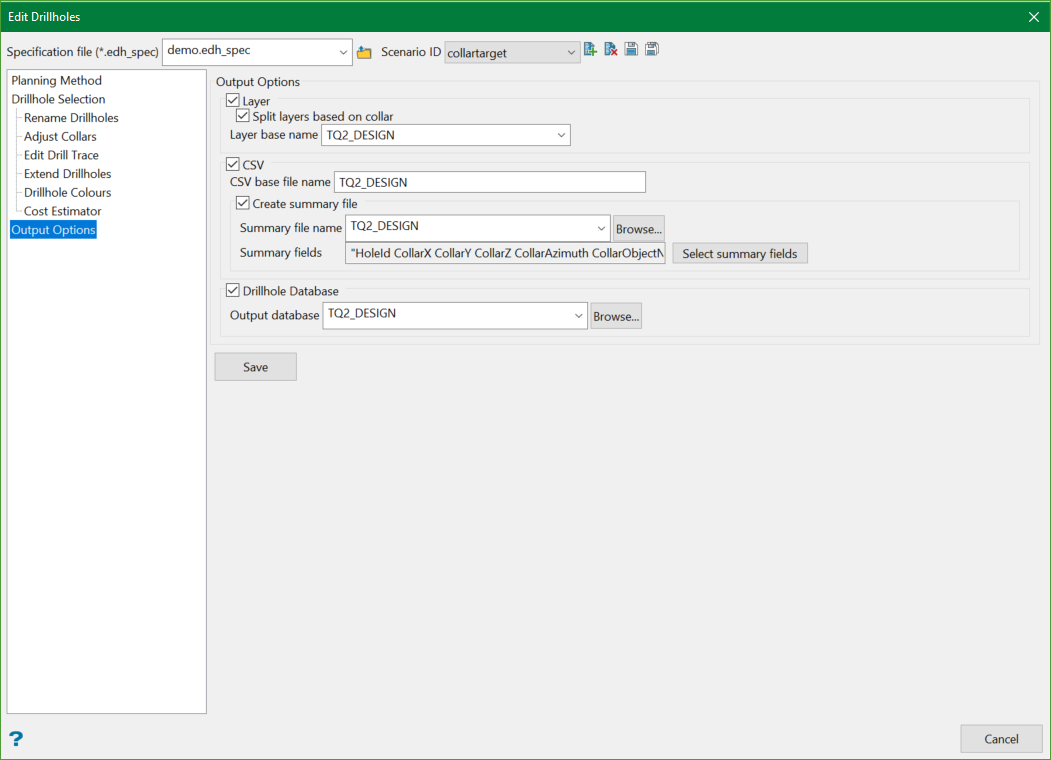1051x760 pixels.
Task: Close the Edit Drillholes dialog
Action: click(1034, 16)
